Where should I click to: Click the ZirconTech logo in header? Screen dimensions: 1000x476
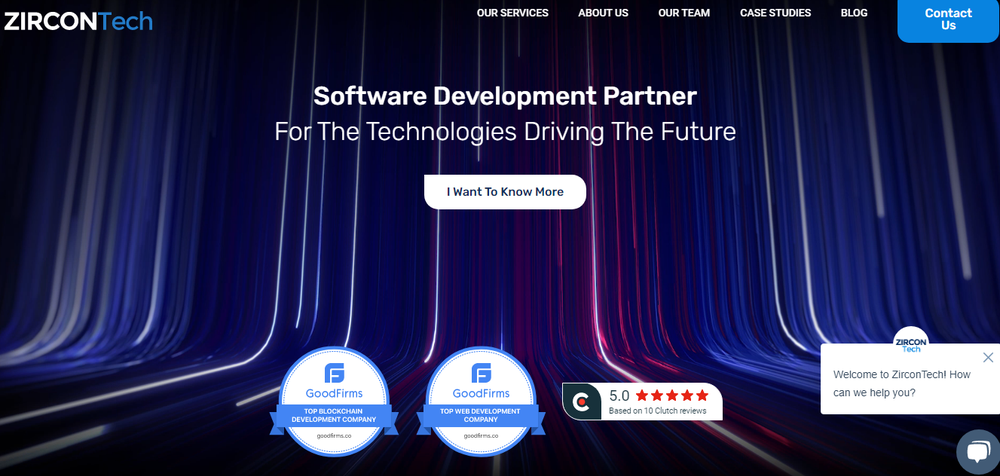pyautogui.click(x=78, y=21)
